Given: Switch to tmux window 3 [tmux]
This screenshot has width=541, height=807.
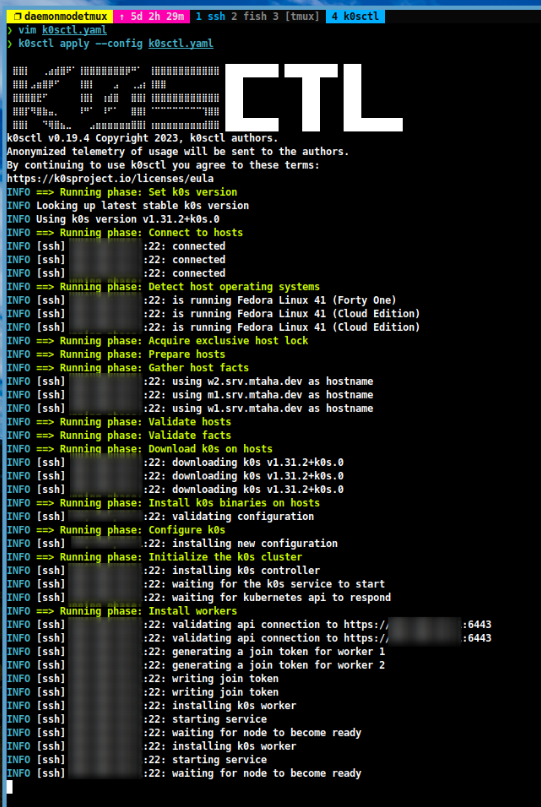Looking at the screenshot, I should (296, 16).
